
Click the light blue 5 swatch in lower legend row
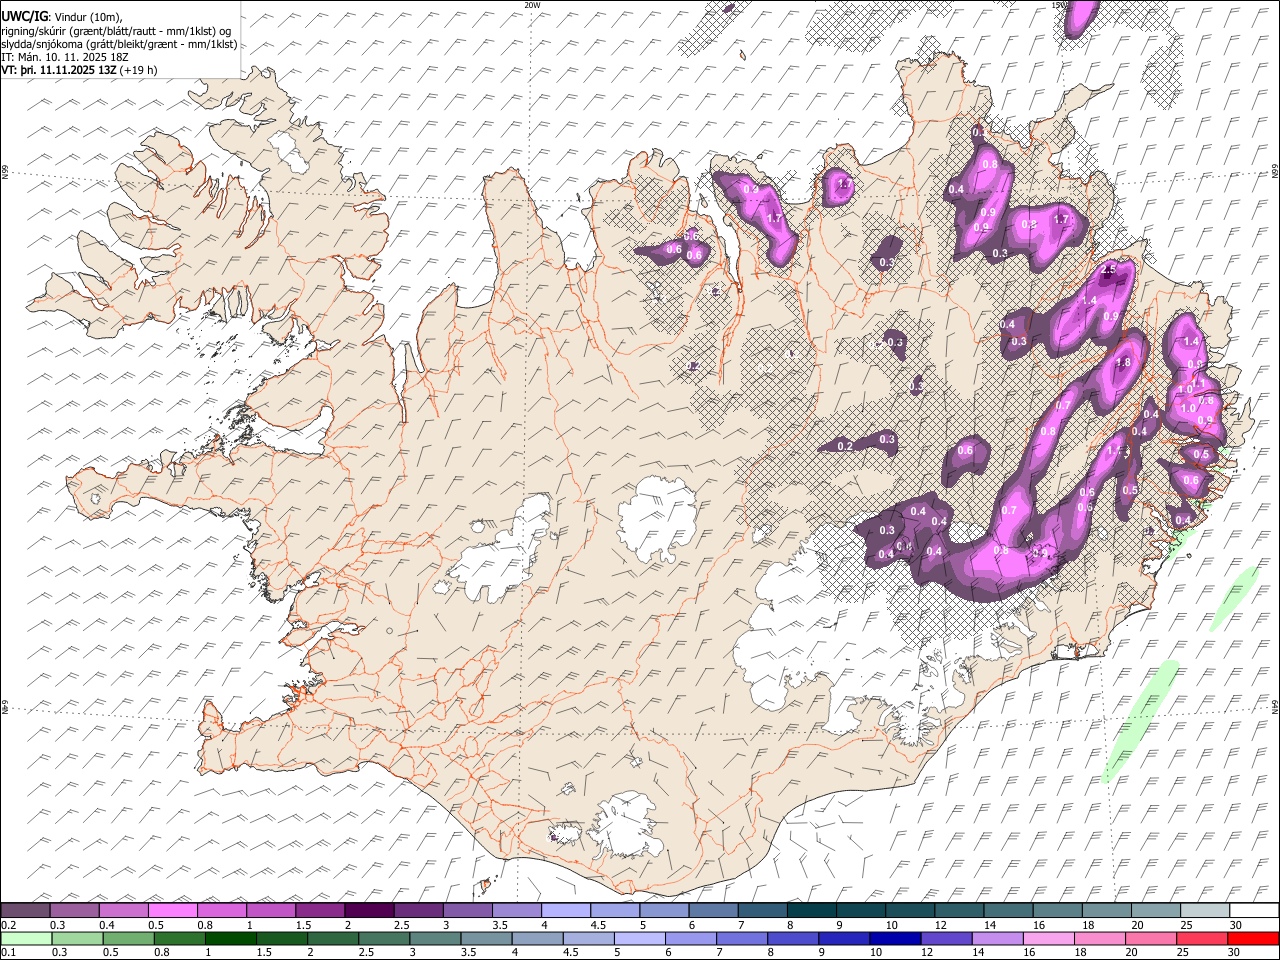pyautogui.click(x=640, y=938)
